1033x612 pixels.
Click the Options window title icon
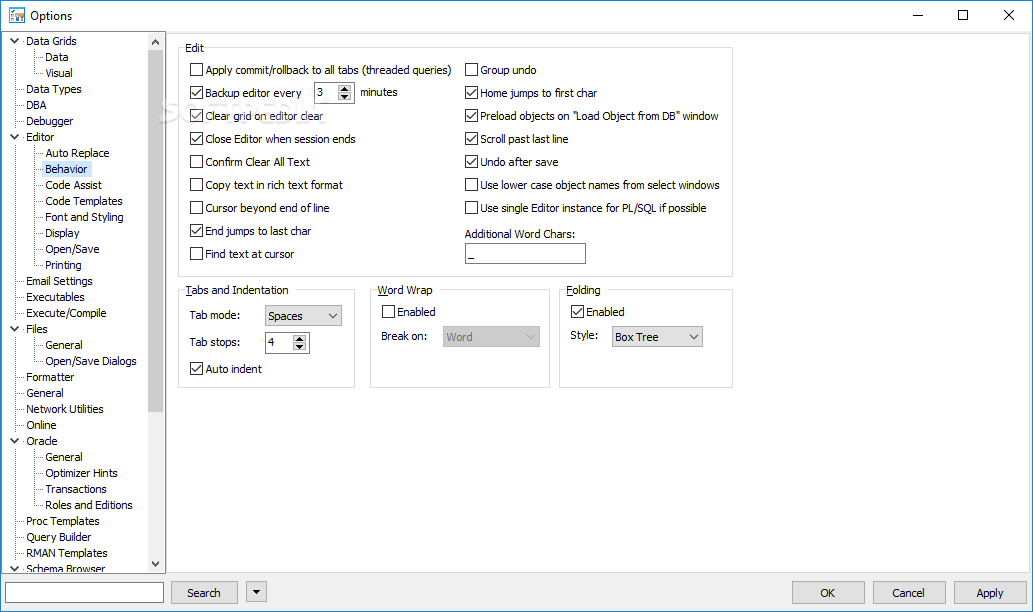(x=16, y=15)
